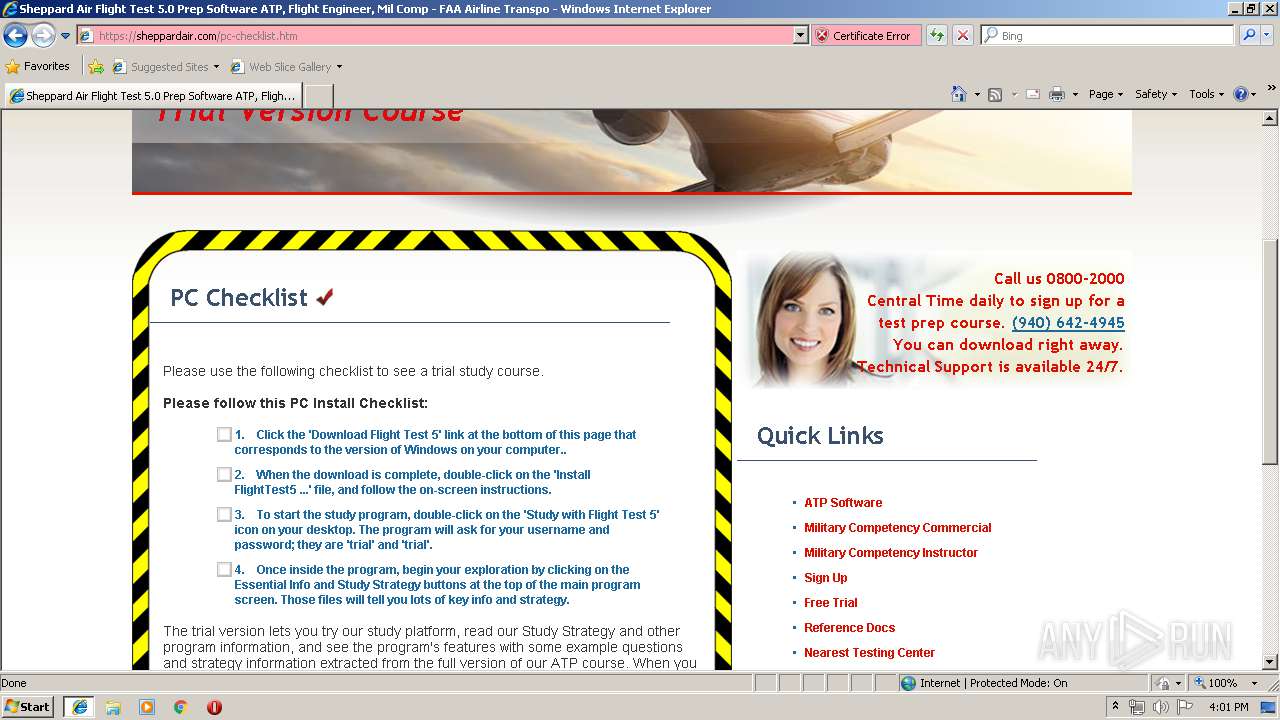Click the browser Back arrow button
1280x720 pixels.
coord(15,36)
